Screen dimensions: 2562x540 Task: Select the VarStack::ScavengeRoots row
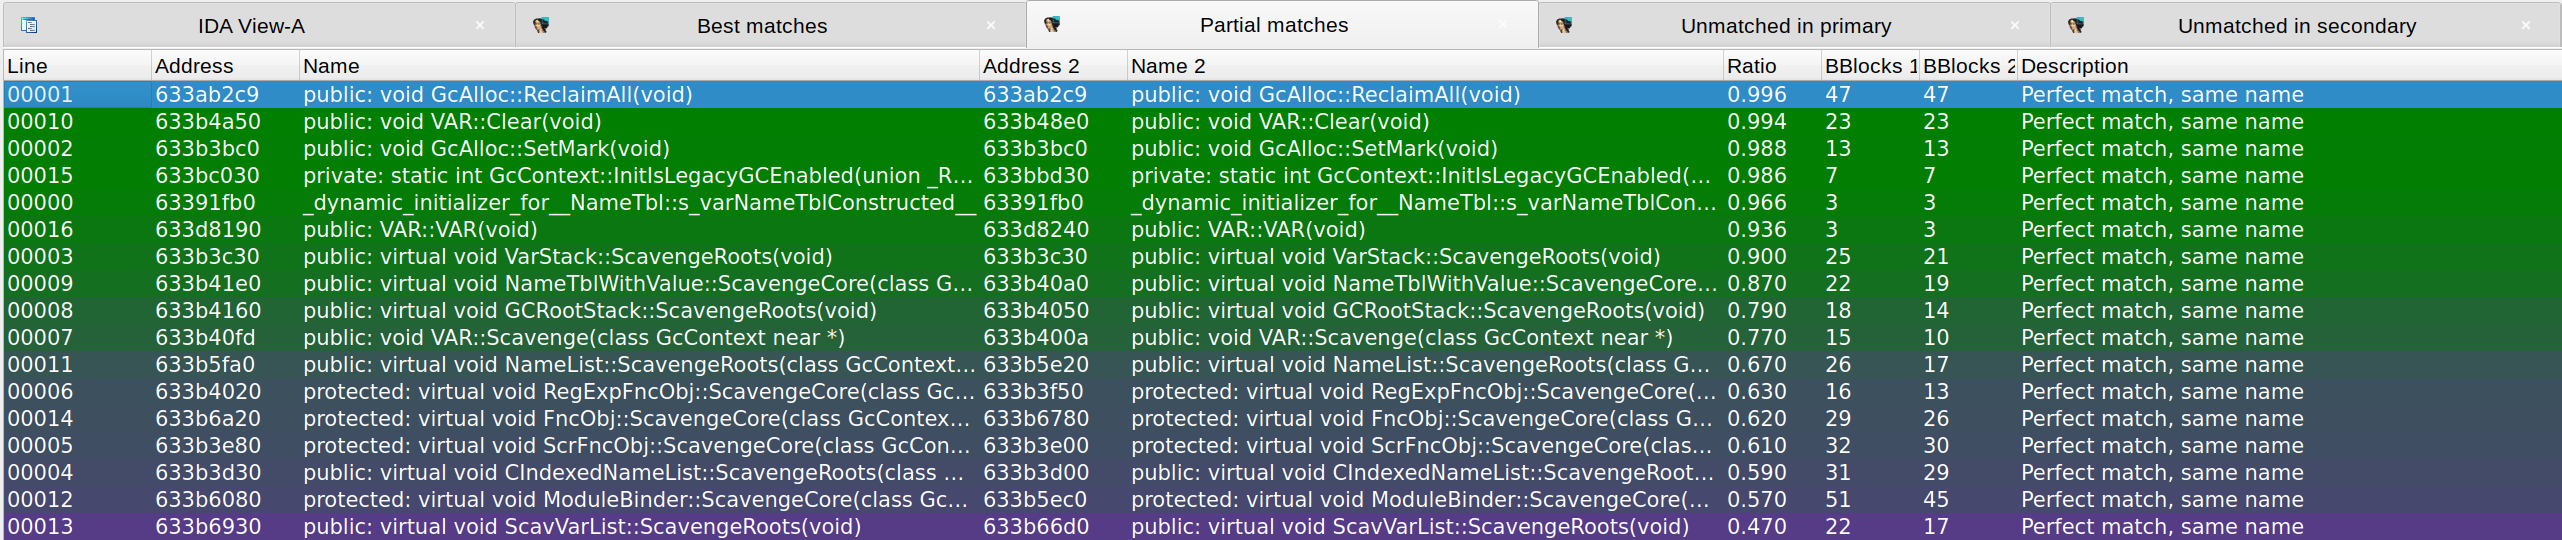click(567, 257)
